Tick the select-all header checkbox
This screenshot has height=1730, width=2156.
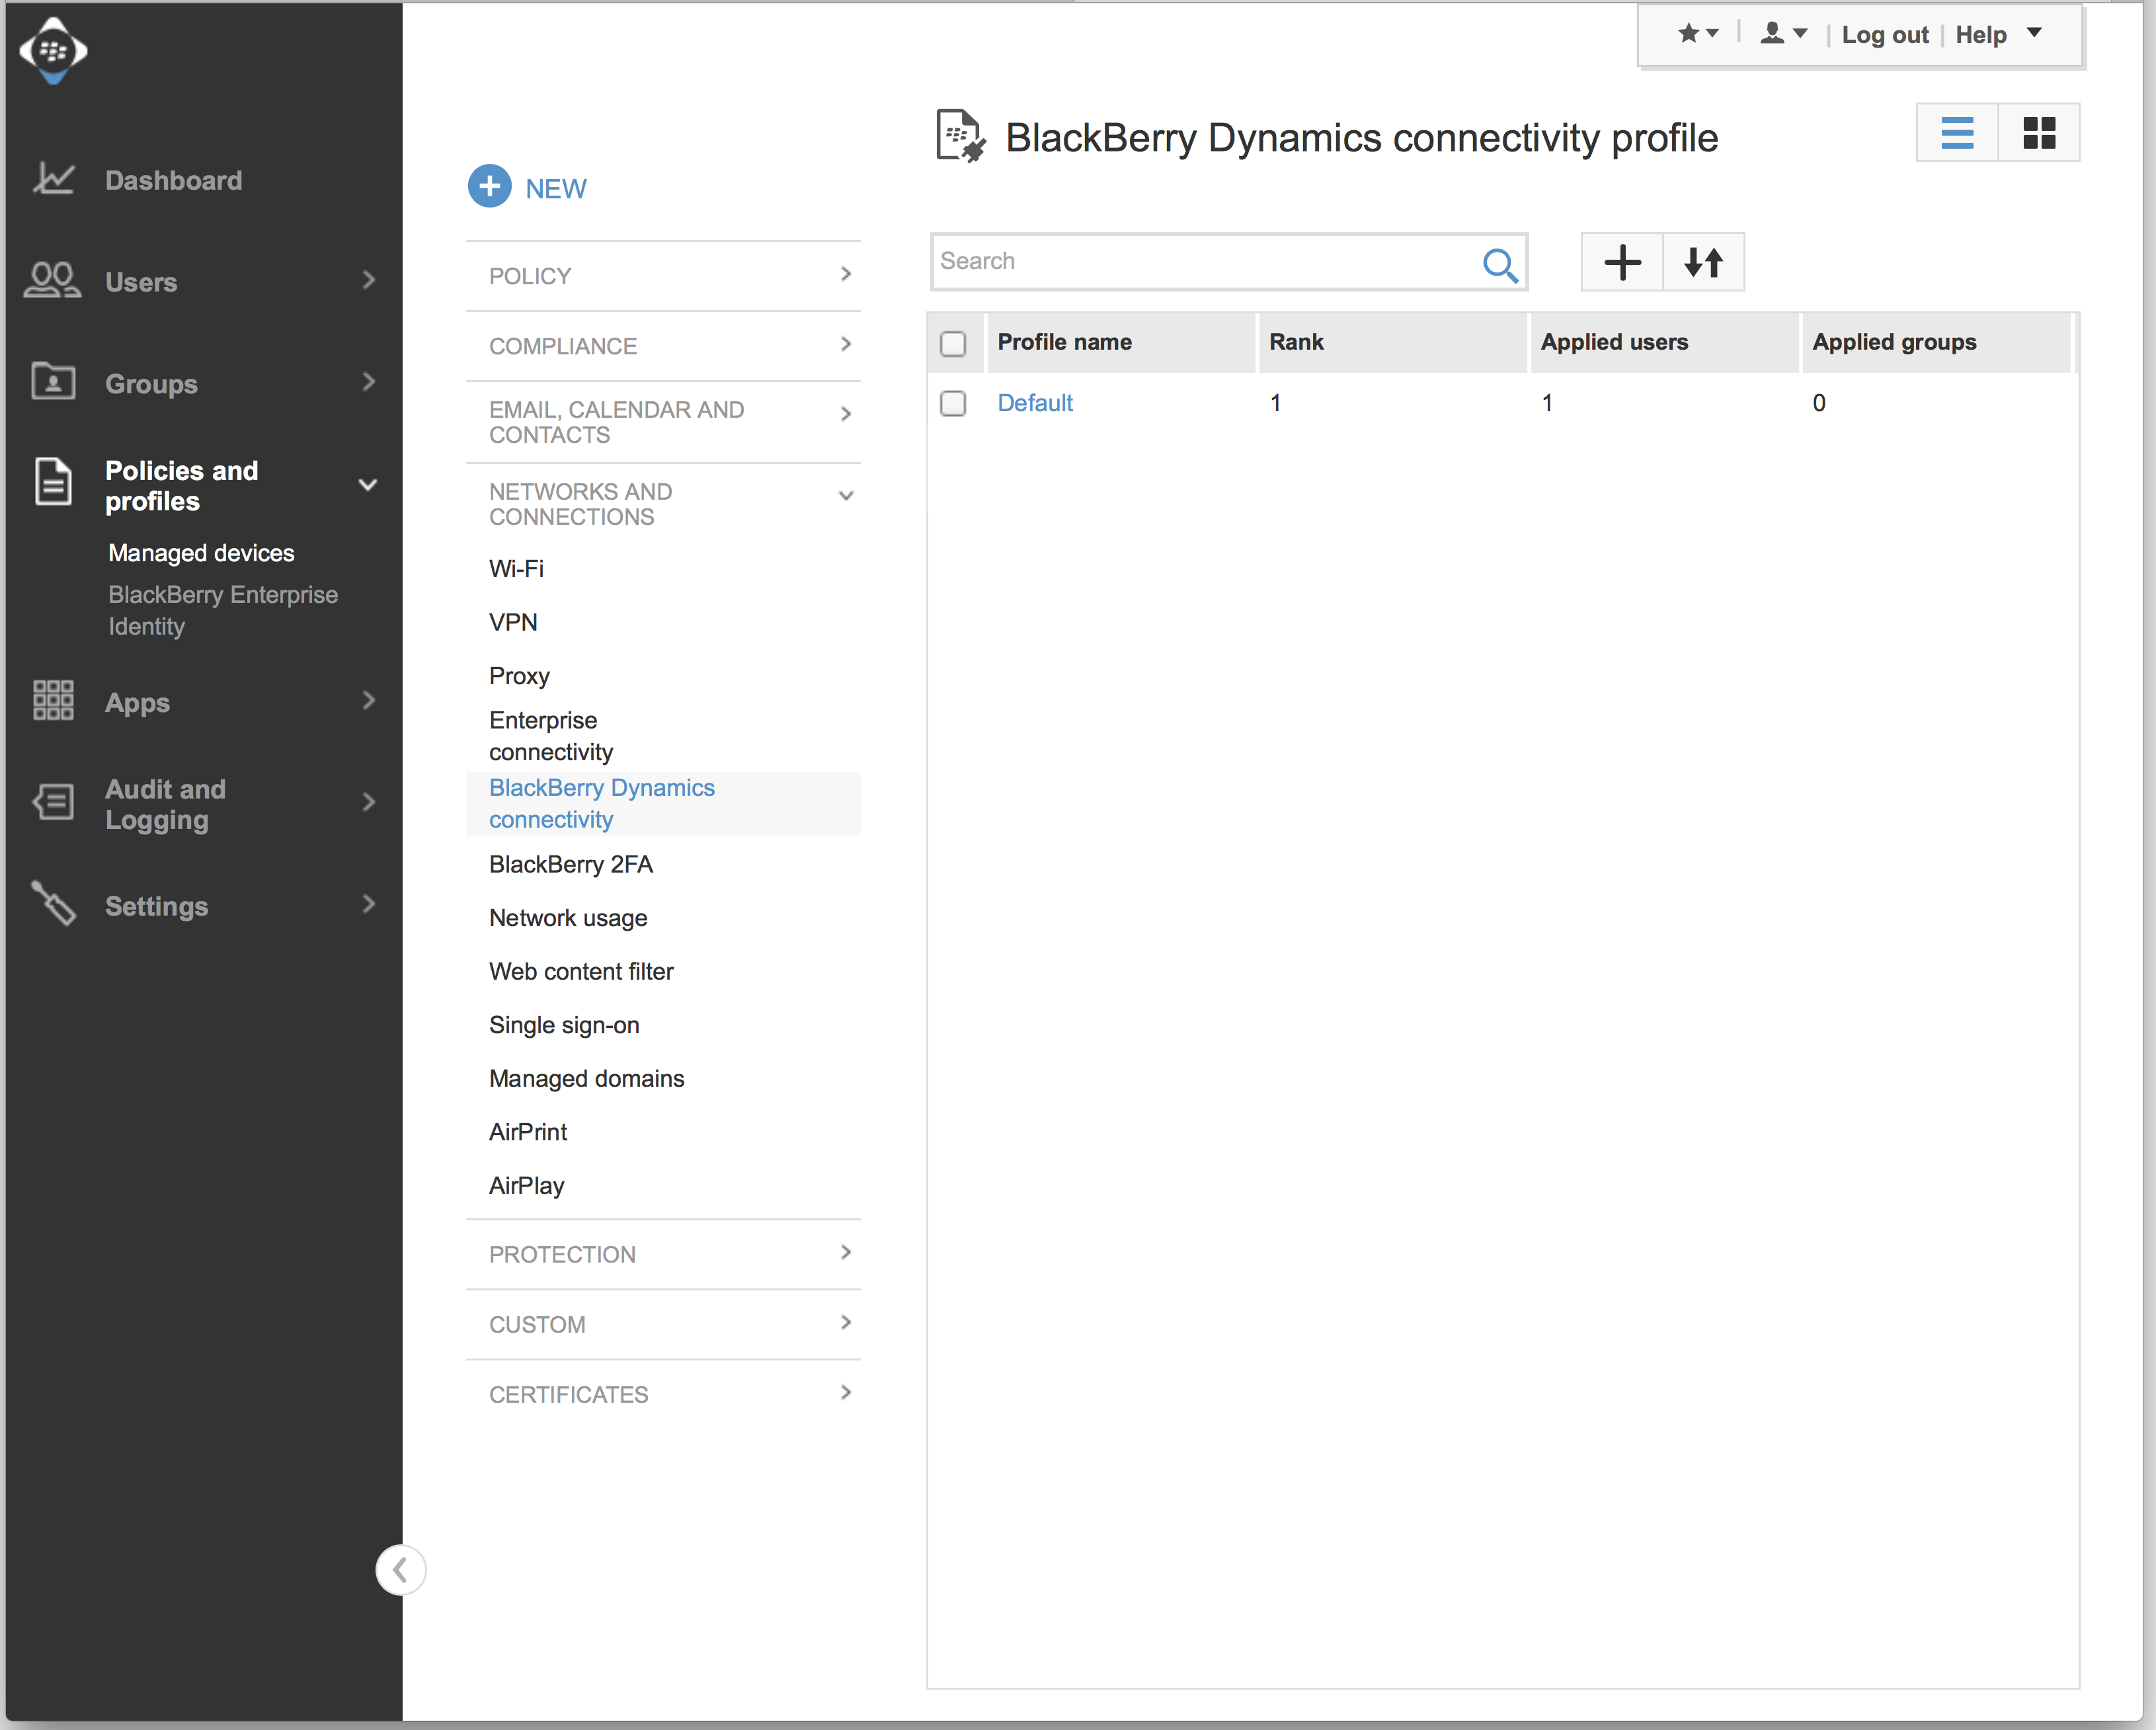click(x=953, y=343)
